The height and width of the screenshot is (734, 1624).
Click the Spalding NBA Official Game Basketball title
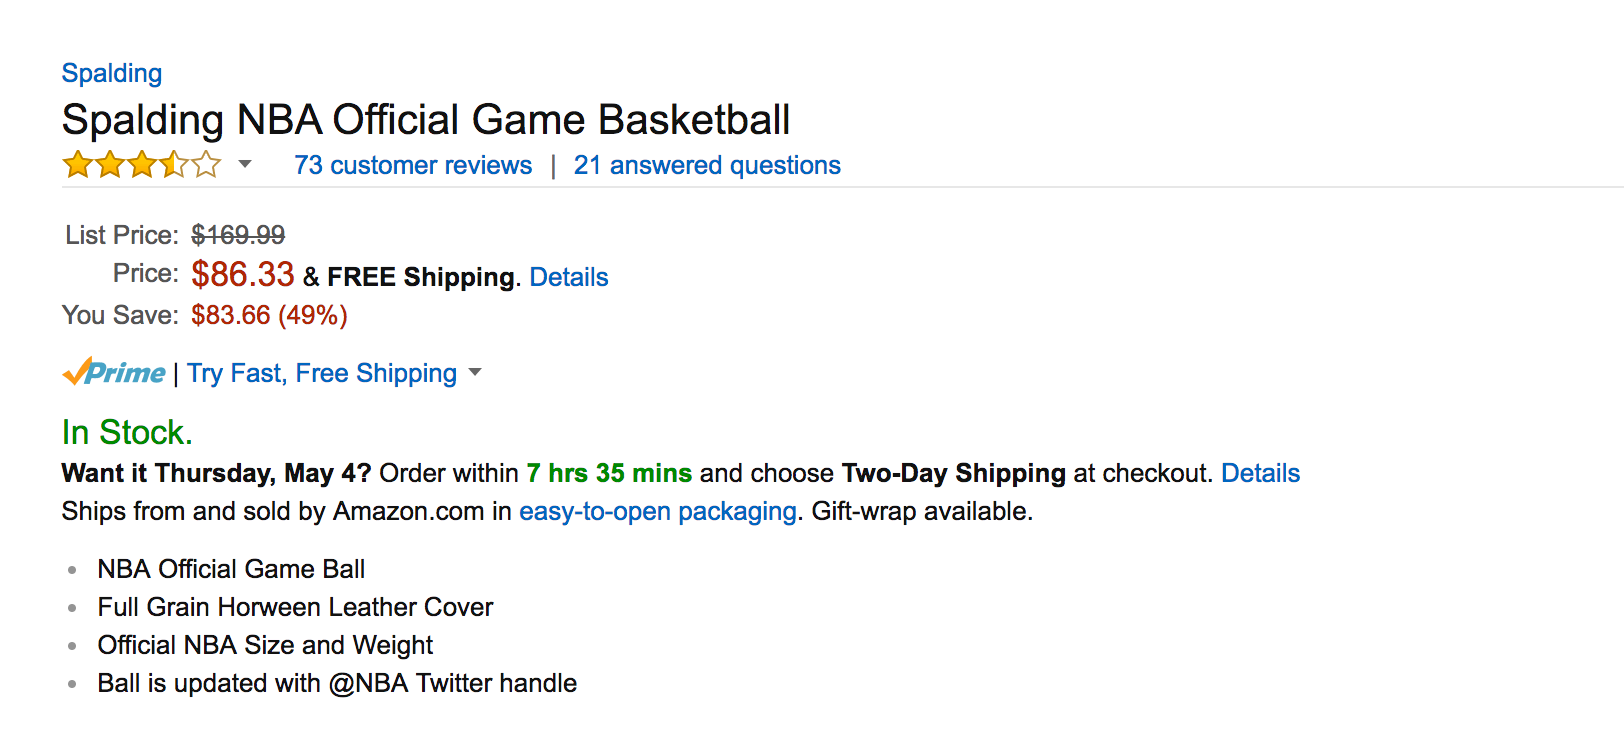(426, 120)
